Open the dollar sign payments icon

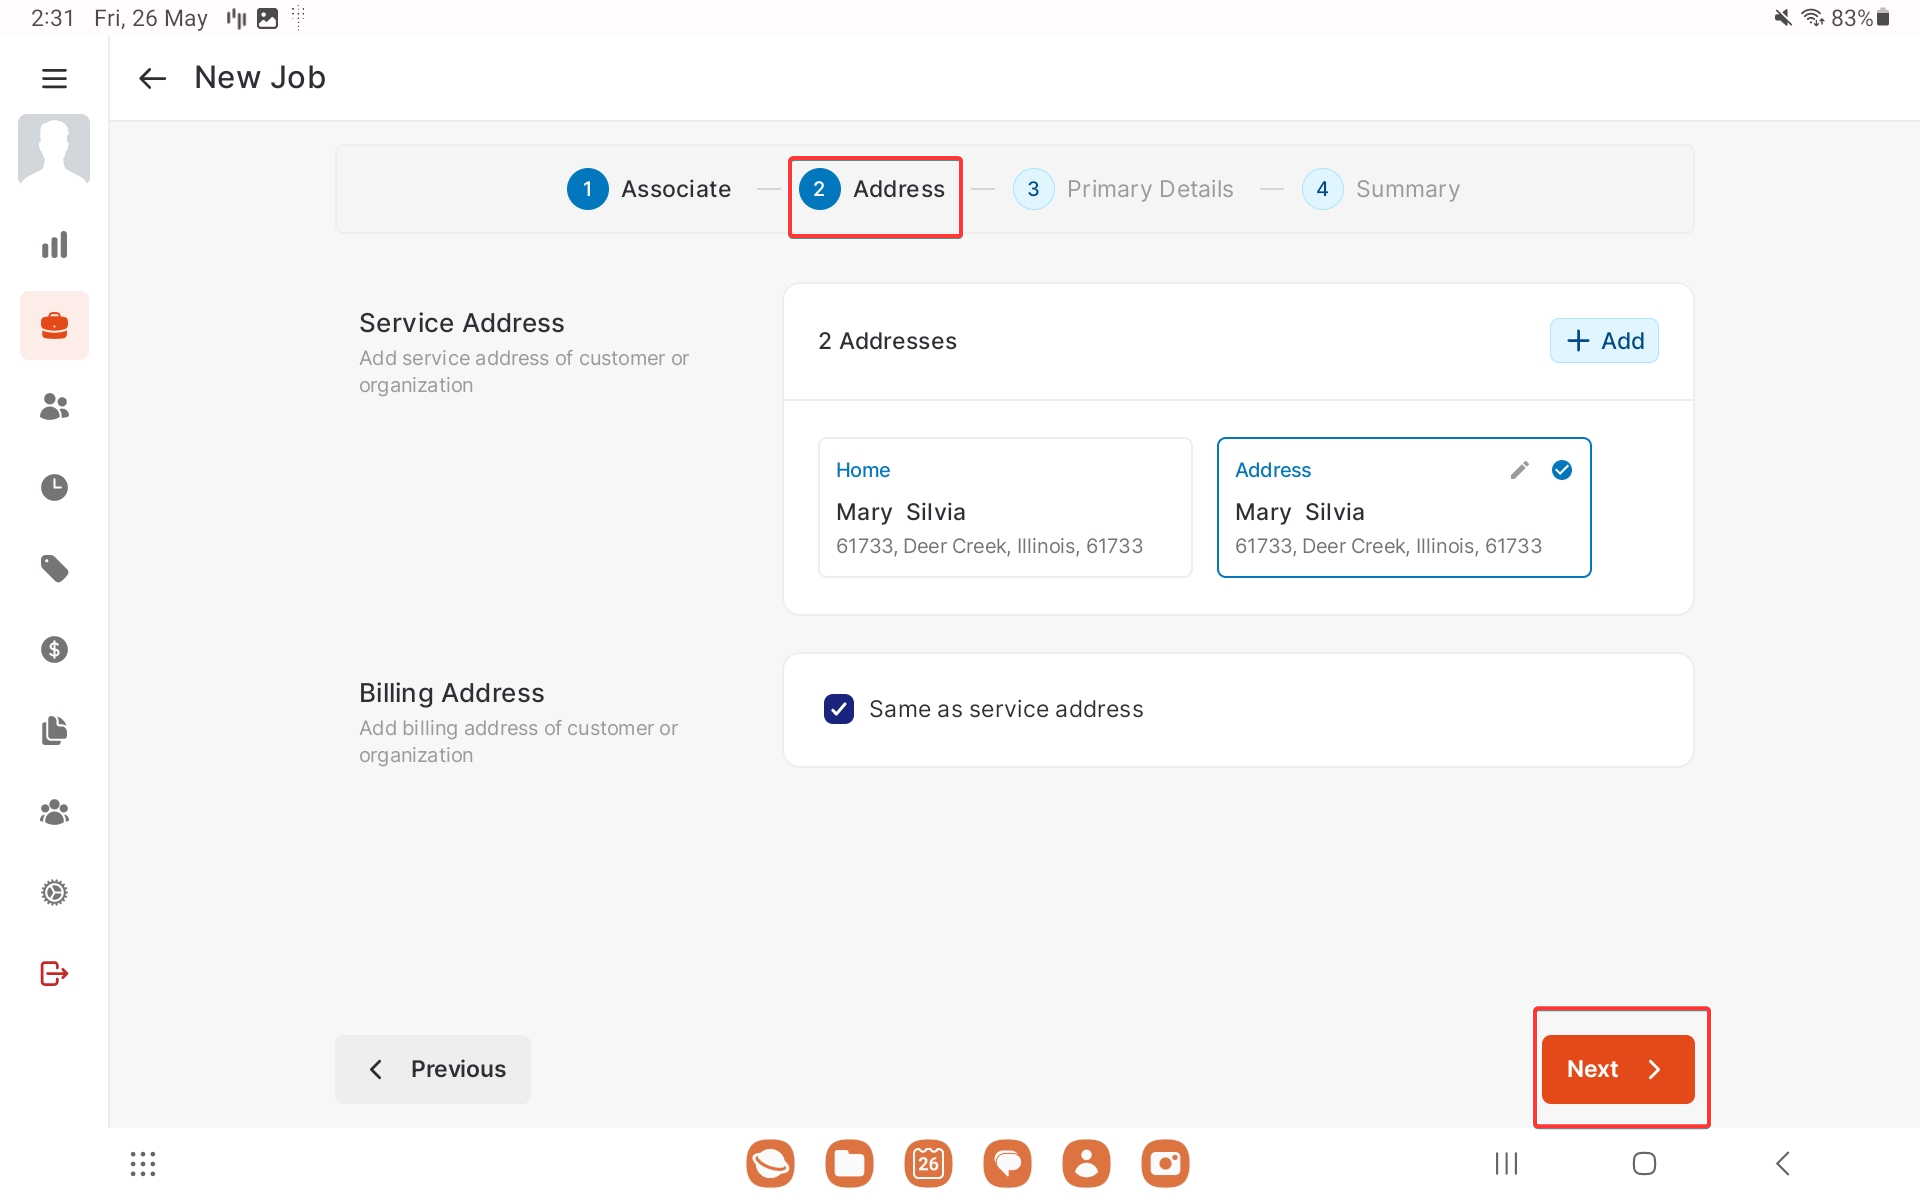pyautogui.click(x=54, y=650)
